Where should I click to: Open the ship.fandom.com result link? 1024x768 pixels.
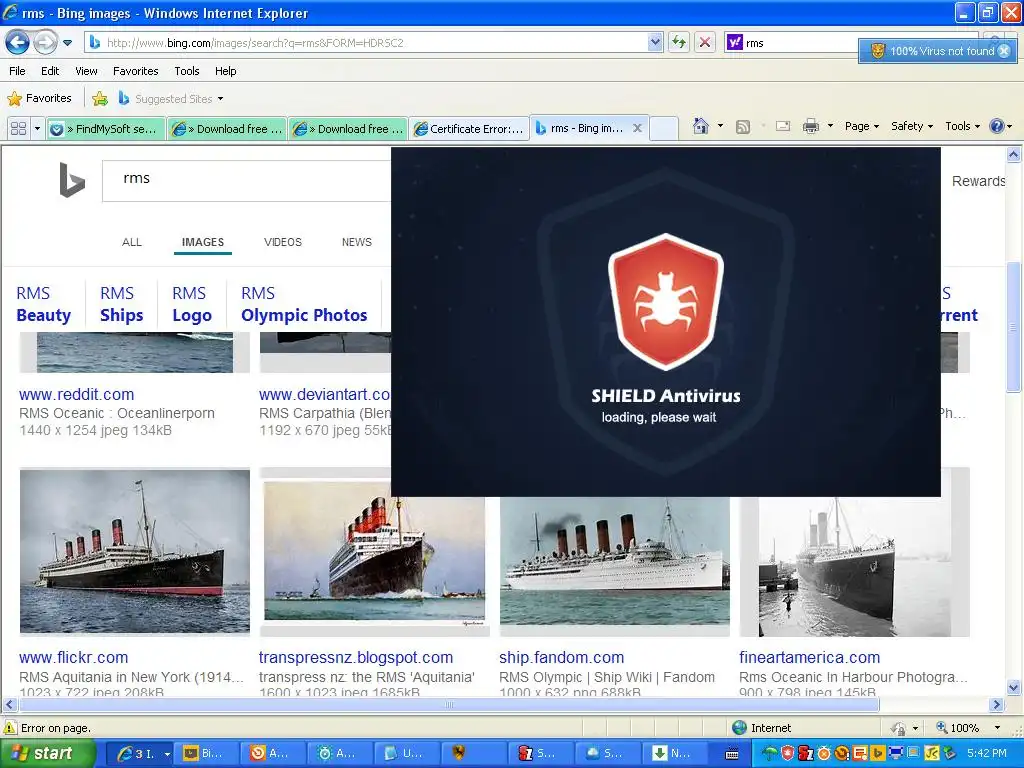click(562, 658)
